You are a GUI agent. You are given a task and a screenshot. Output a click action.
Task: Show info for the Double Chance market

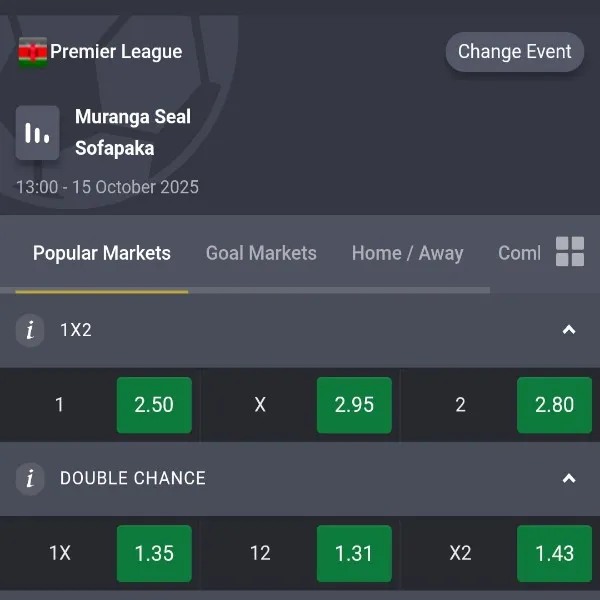pyautogui.click(x=30, y=479)
